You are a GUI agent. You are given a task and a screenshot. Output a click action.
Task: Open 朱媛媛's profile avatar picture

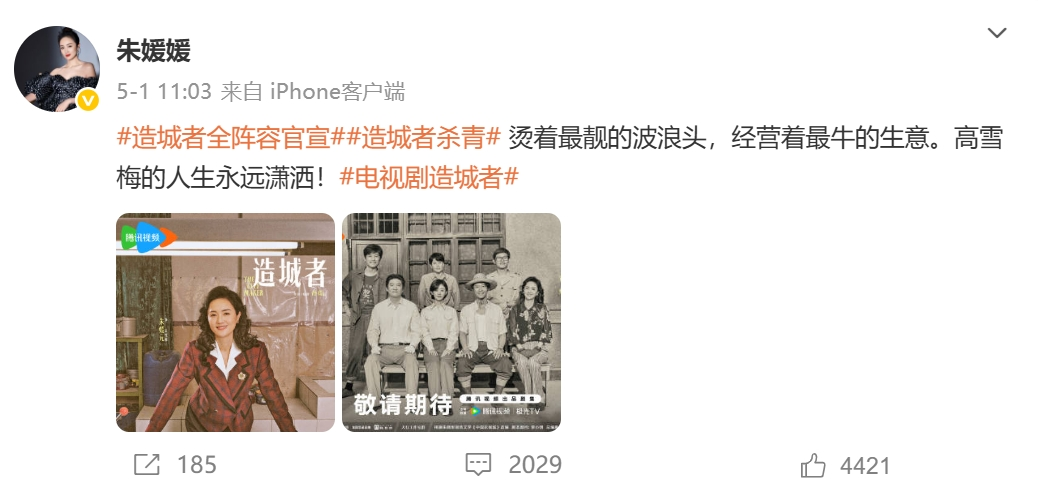coord(57,69)
